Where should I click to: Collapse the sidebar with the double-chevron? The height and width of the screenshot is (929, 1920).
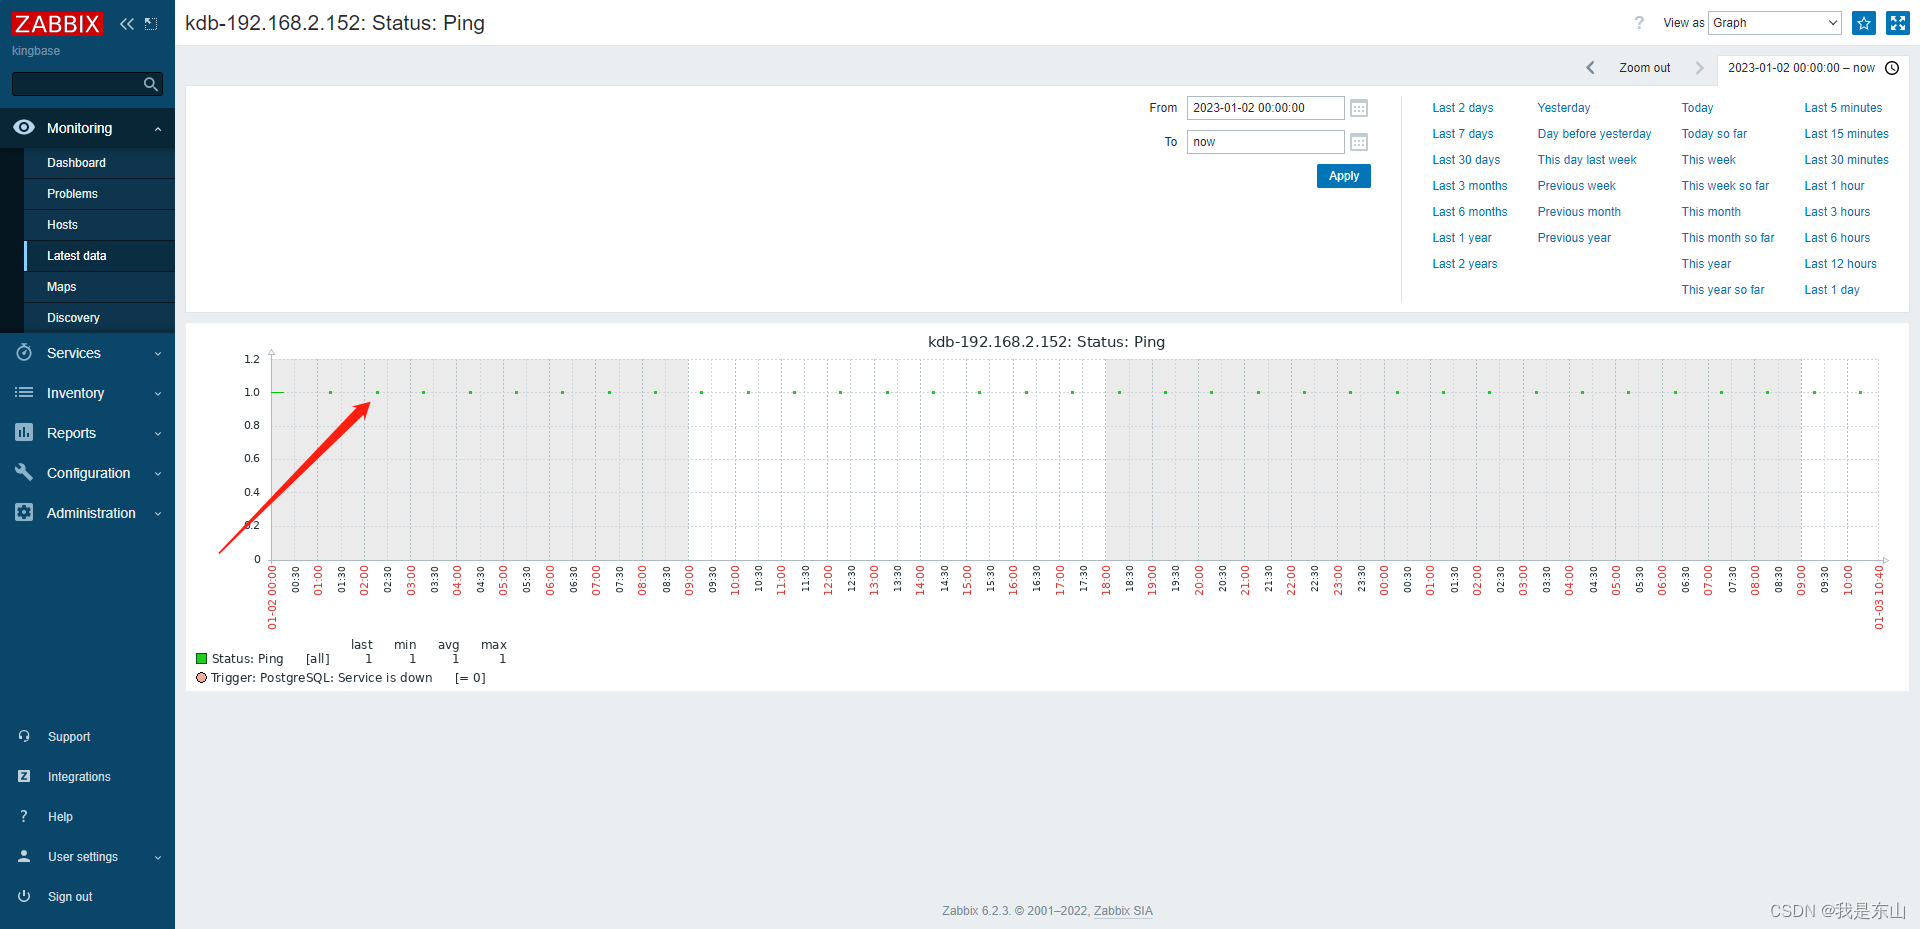pyautogui.click(x=126, y=23)
